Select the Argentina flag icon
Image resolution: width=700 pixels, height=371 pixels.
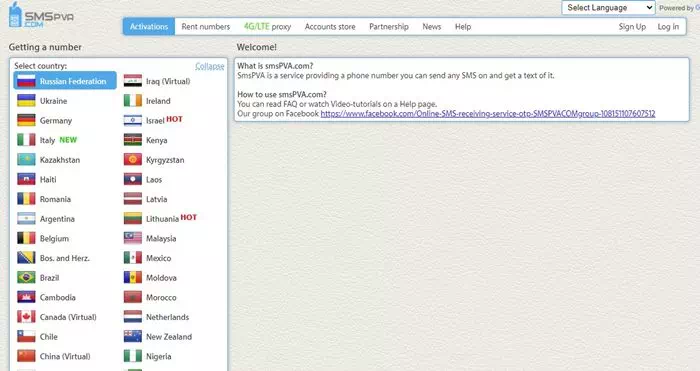(26, 219)
